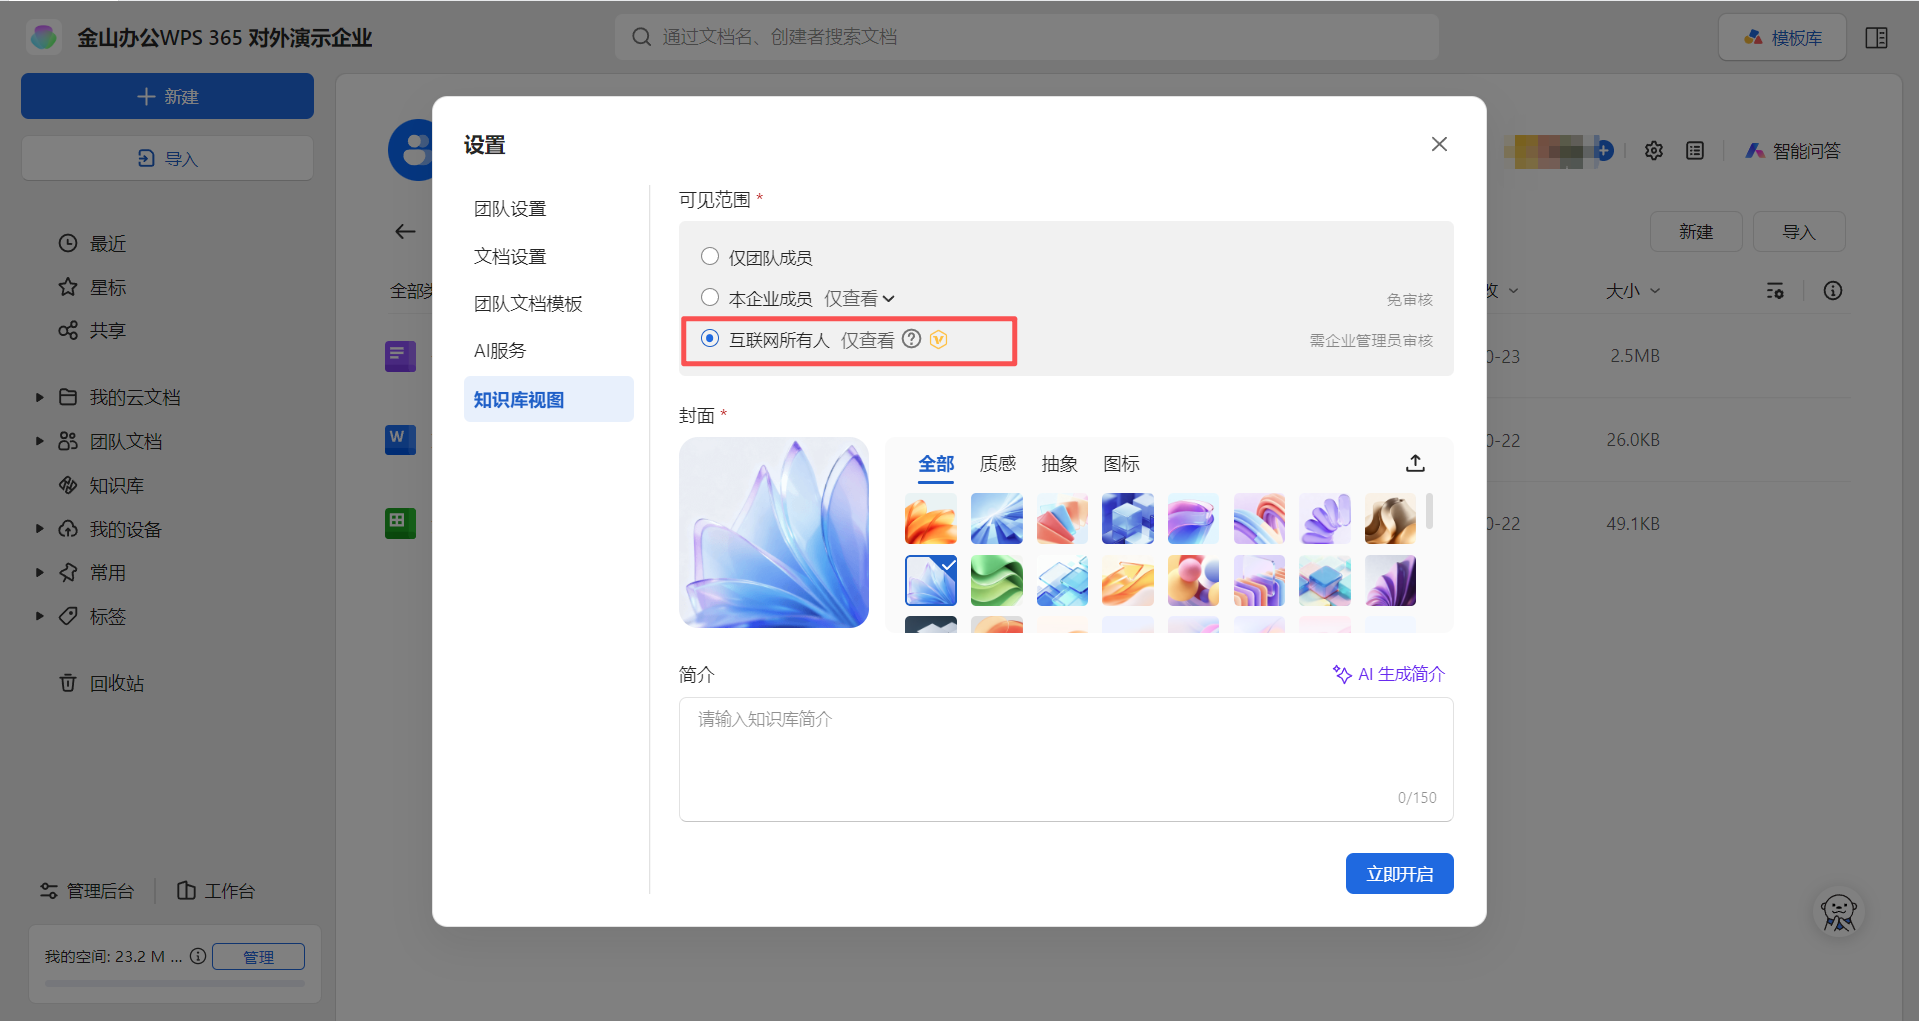
Task: Select the 知识库视图 section
Action: point(549,399)
